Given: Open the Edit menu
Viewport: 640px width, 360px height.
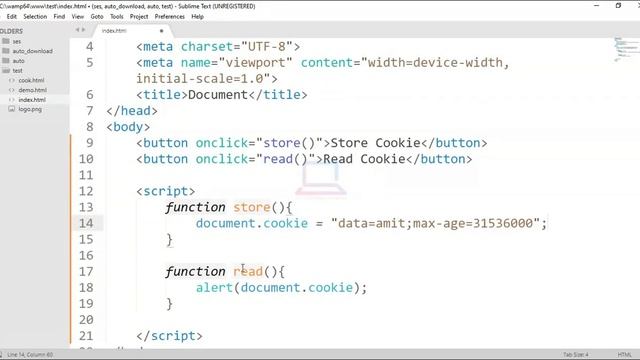Looking at the screenshot, I should (x=11, y=17).
